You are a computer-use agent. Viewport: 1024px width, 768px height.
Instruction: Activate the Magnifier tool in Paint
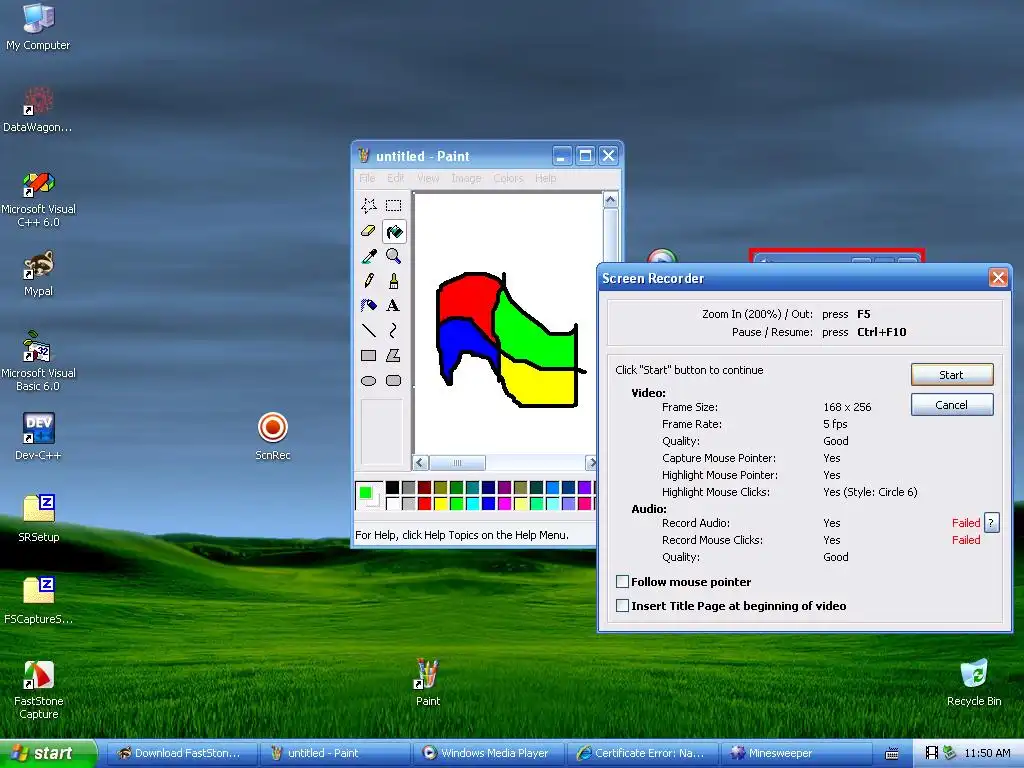tap(393, 256)
